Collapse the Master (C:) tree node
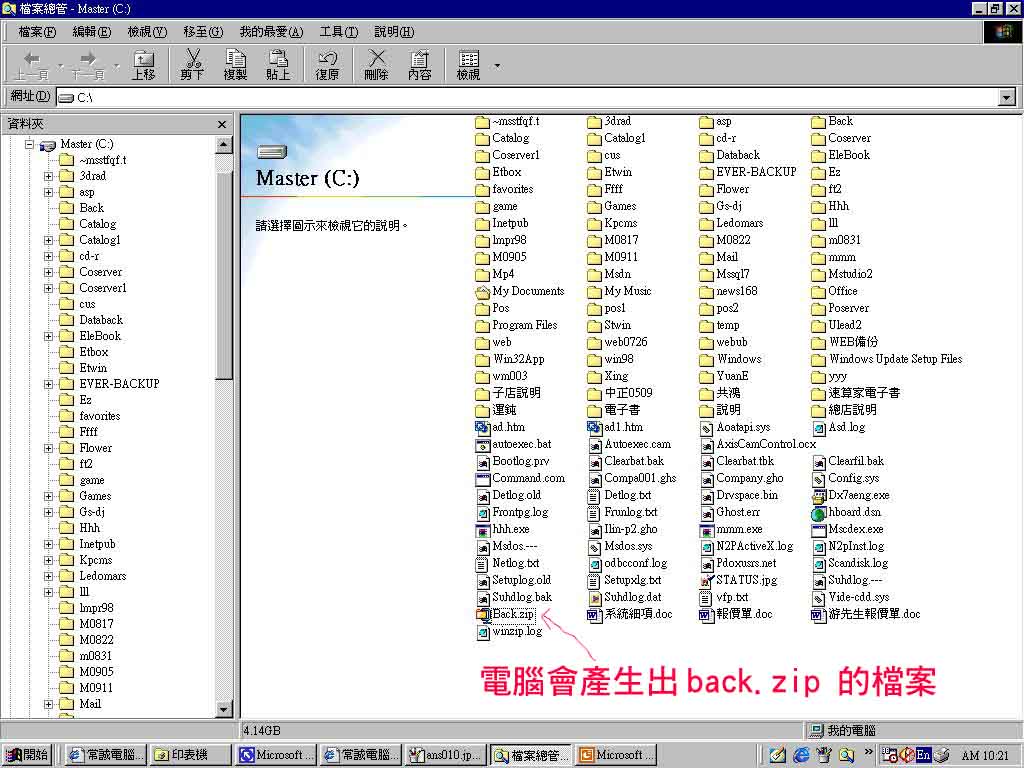 pyautogui.click(x=30, y=144)
